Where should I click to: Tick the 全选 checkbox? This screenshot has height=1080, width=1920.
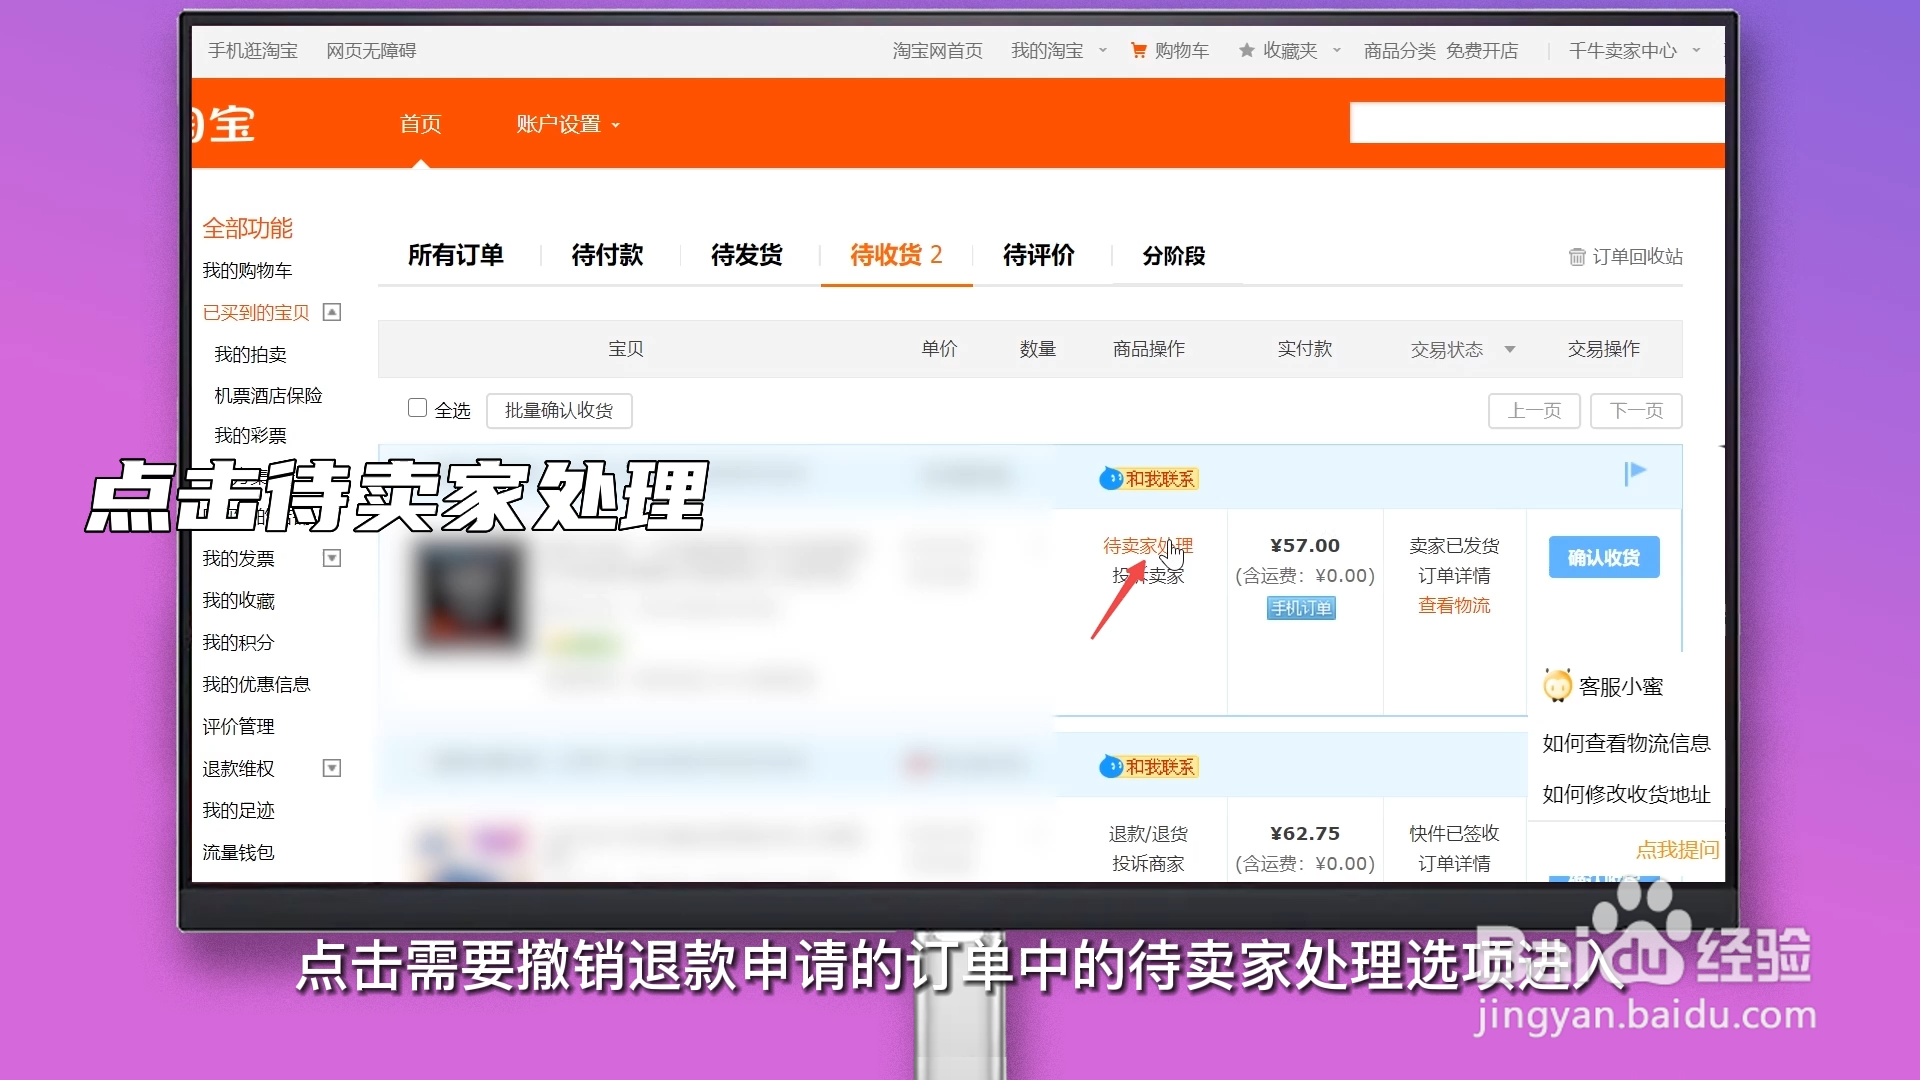[417, 408]
